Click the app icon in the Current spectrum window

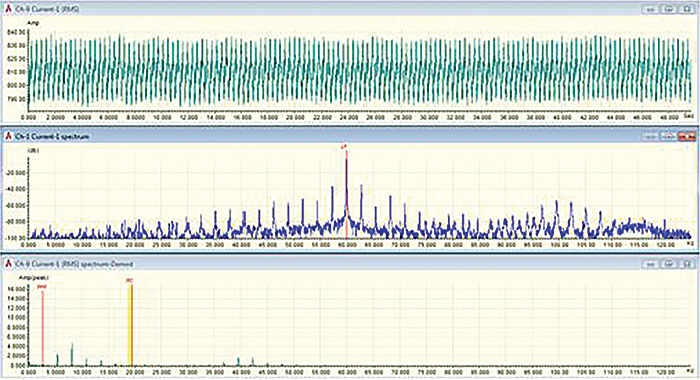[8, 136]
